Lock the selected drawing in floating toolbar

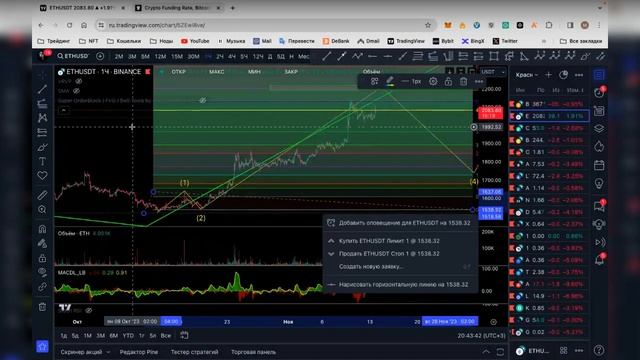(448, 82)
